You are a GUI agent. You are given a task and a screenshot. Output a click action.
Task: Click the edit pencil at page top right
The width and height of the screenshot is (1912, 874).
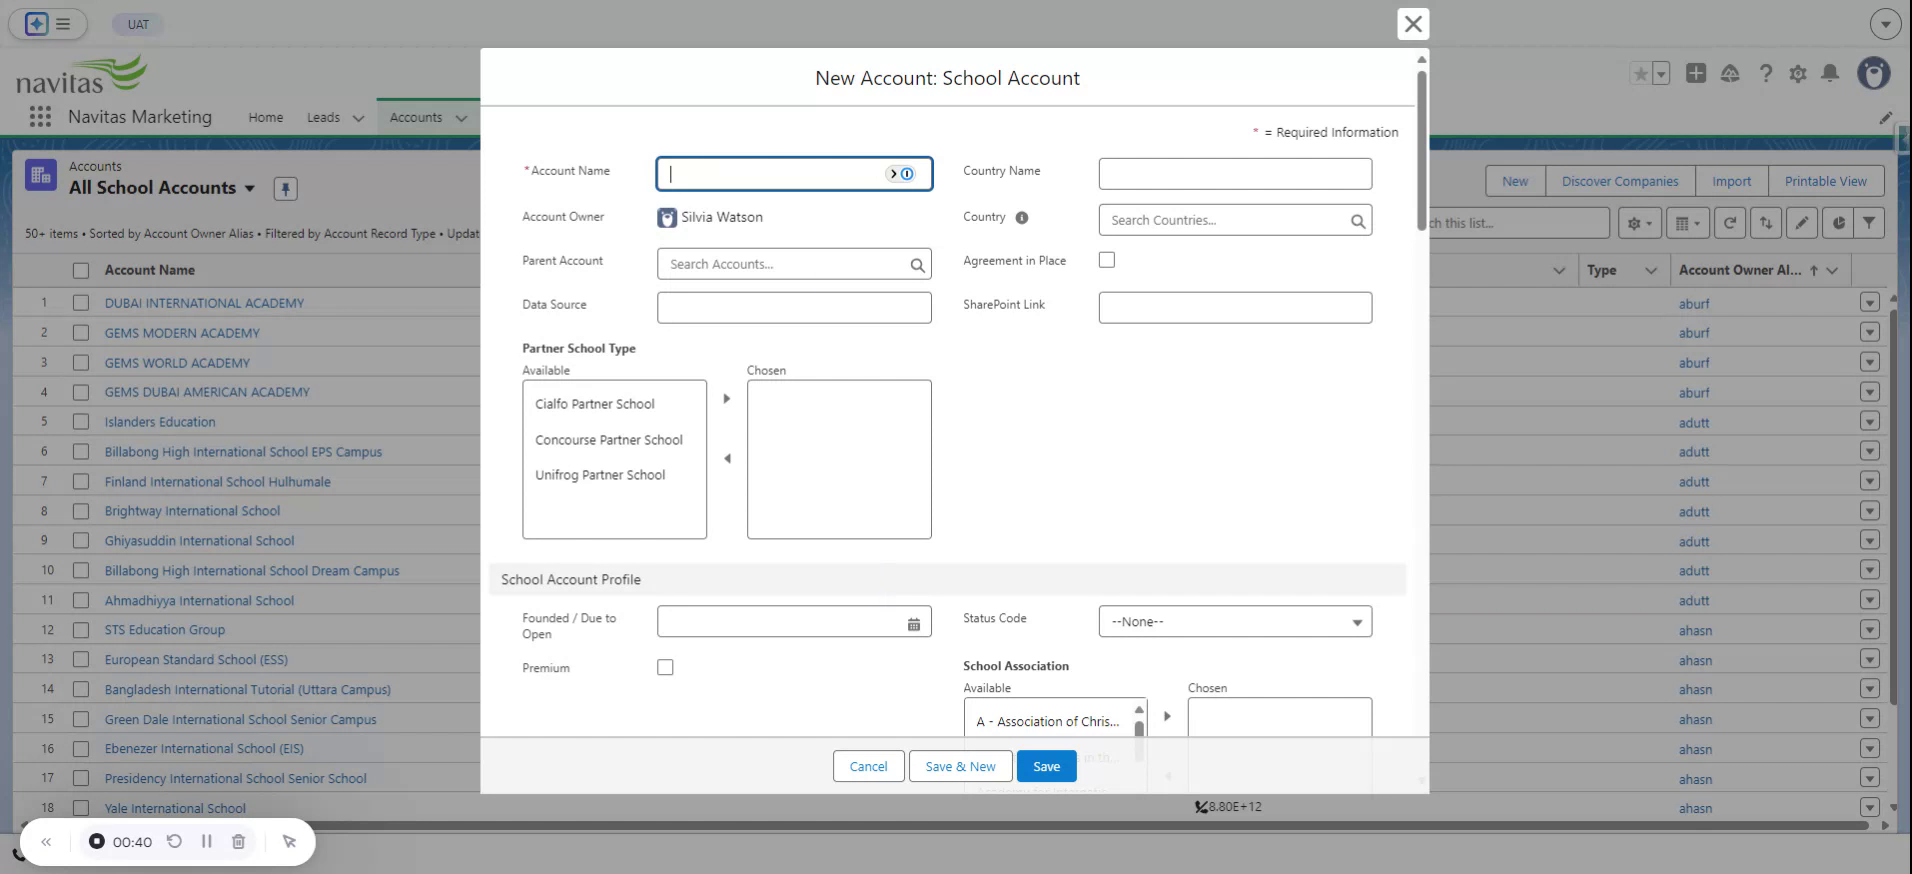(1885, 118)
